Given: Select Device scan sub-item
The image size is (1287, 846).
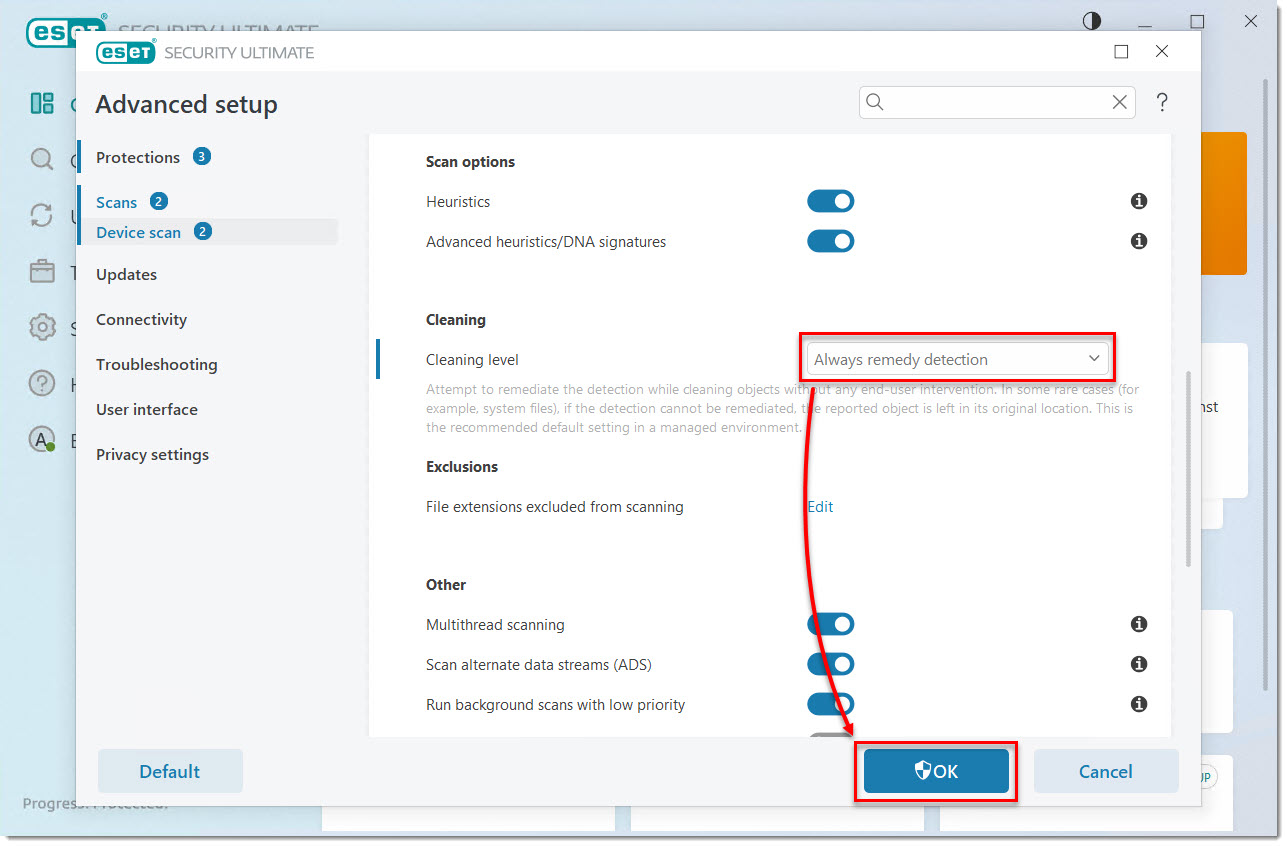Looking at the screenshot, I should [138, 232].
